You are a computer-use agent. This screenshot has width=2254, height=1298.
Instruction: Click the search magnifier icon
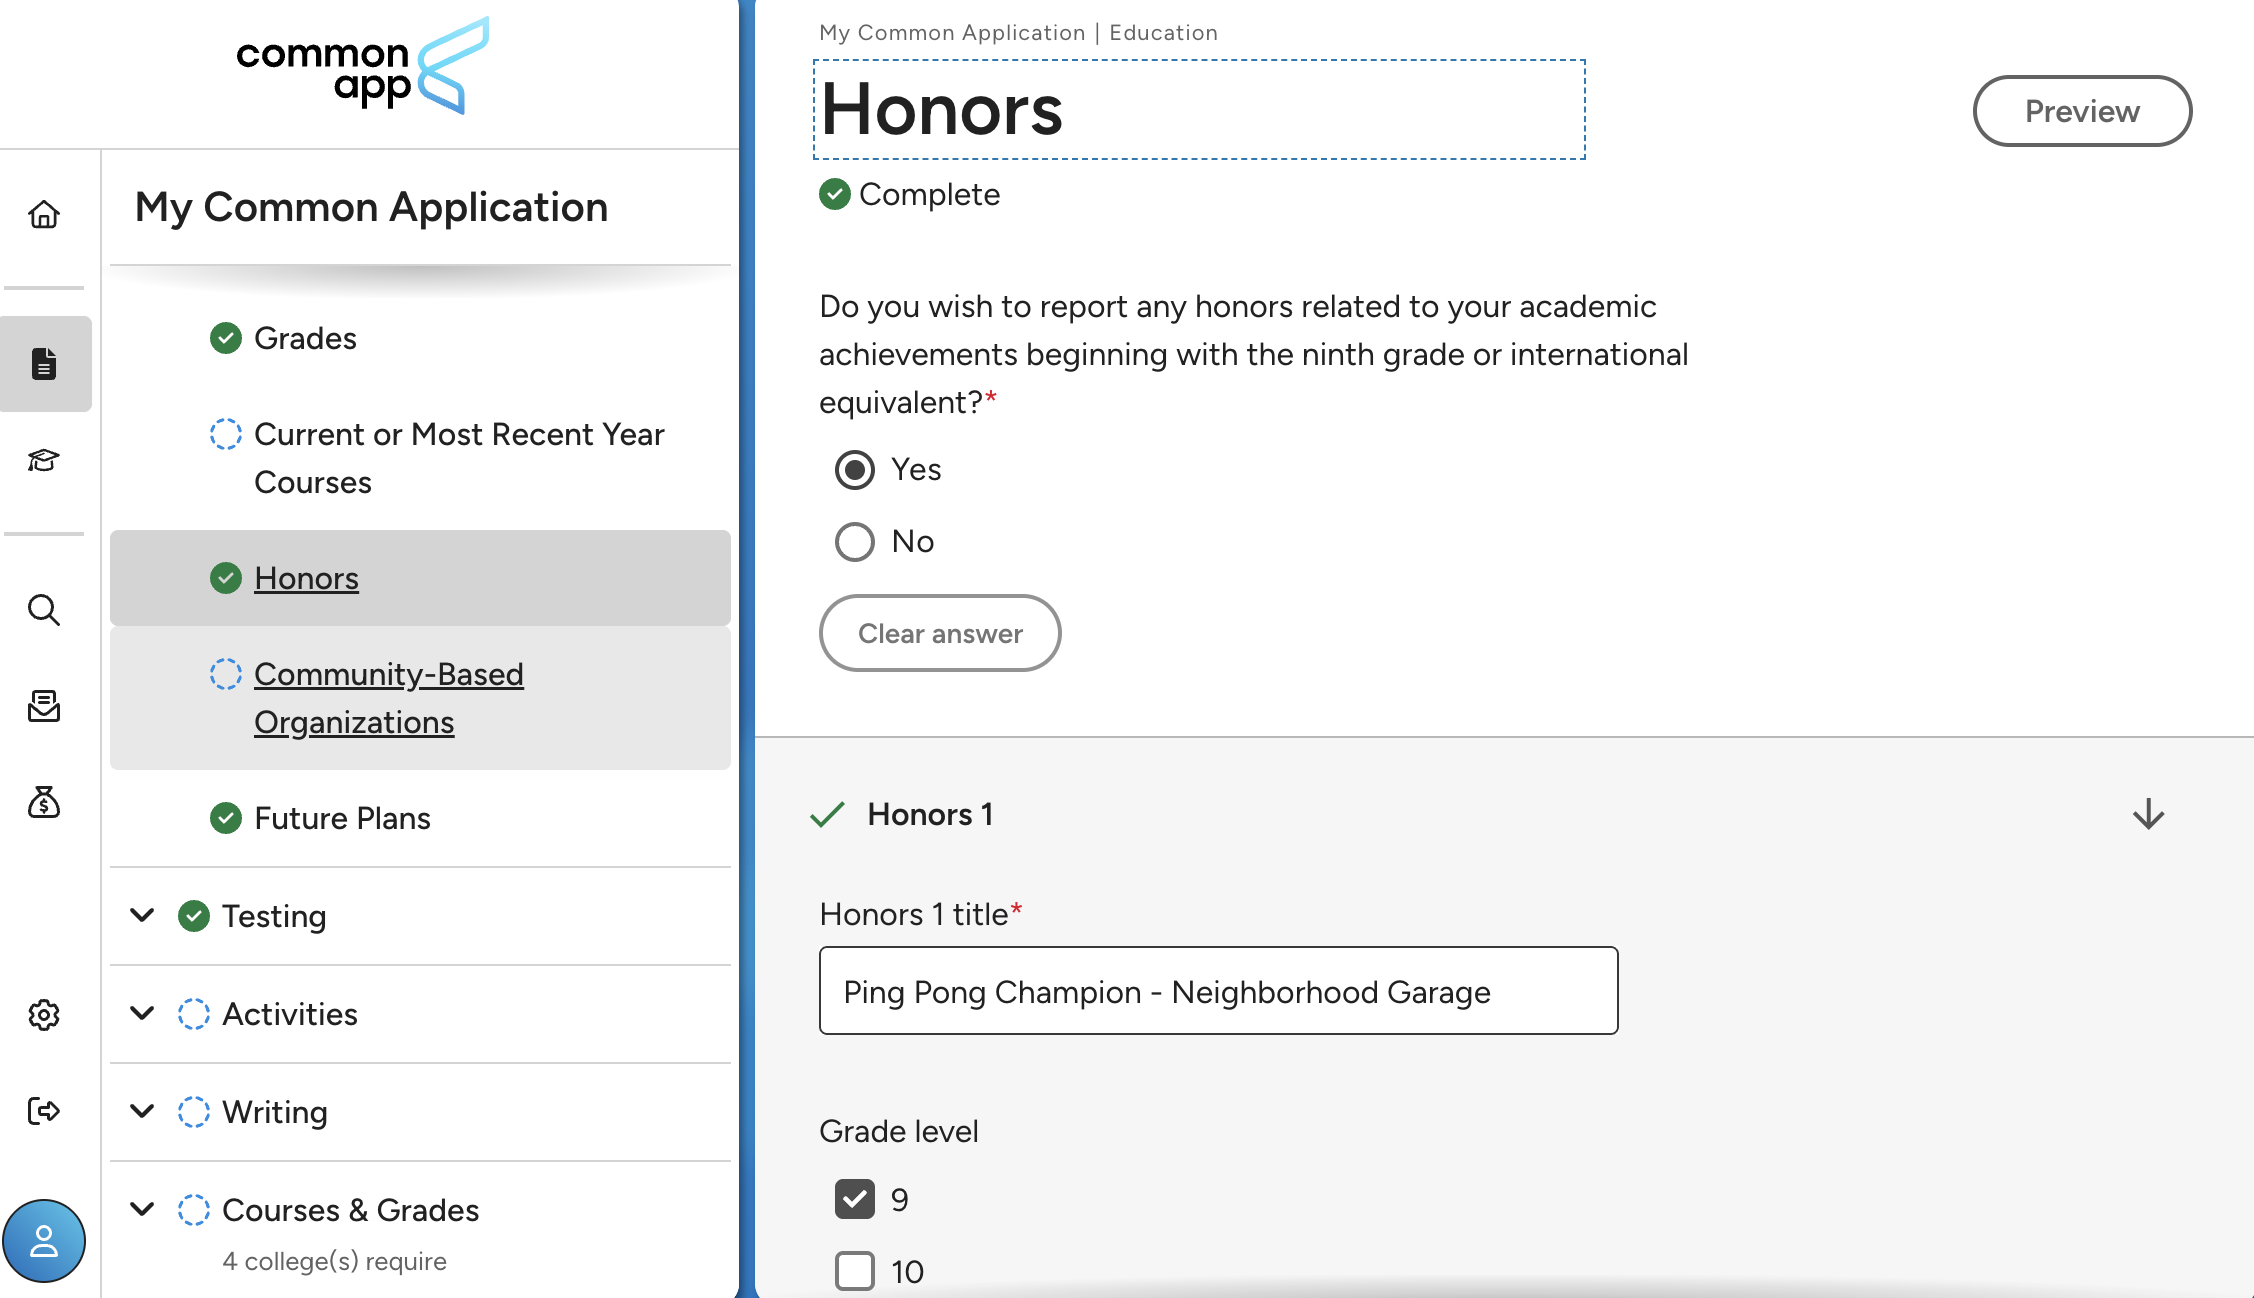(x=44, y=610)
